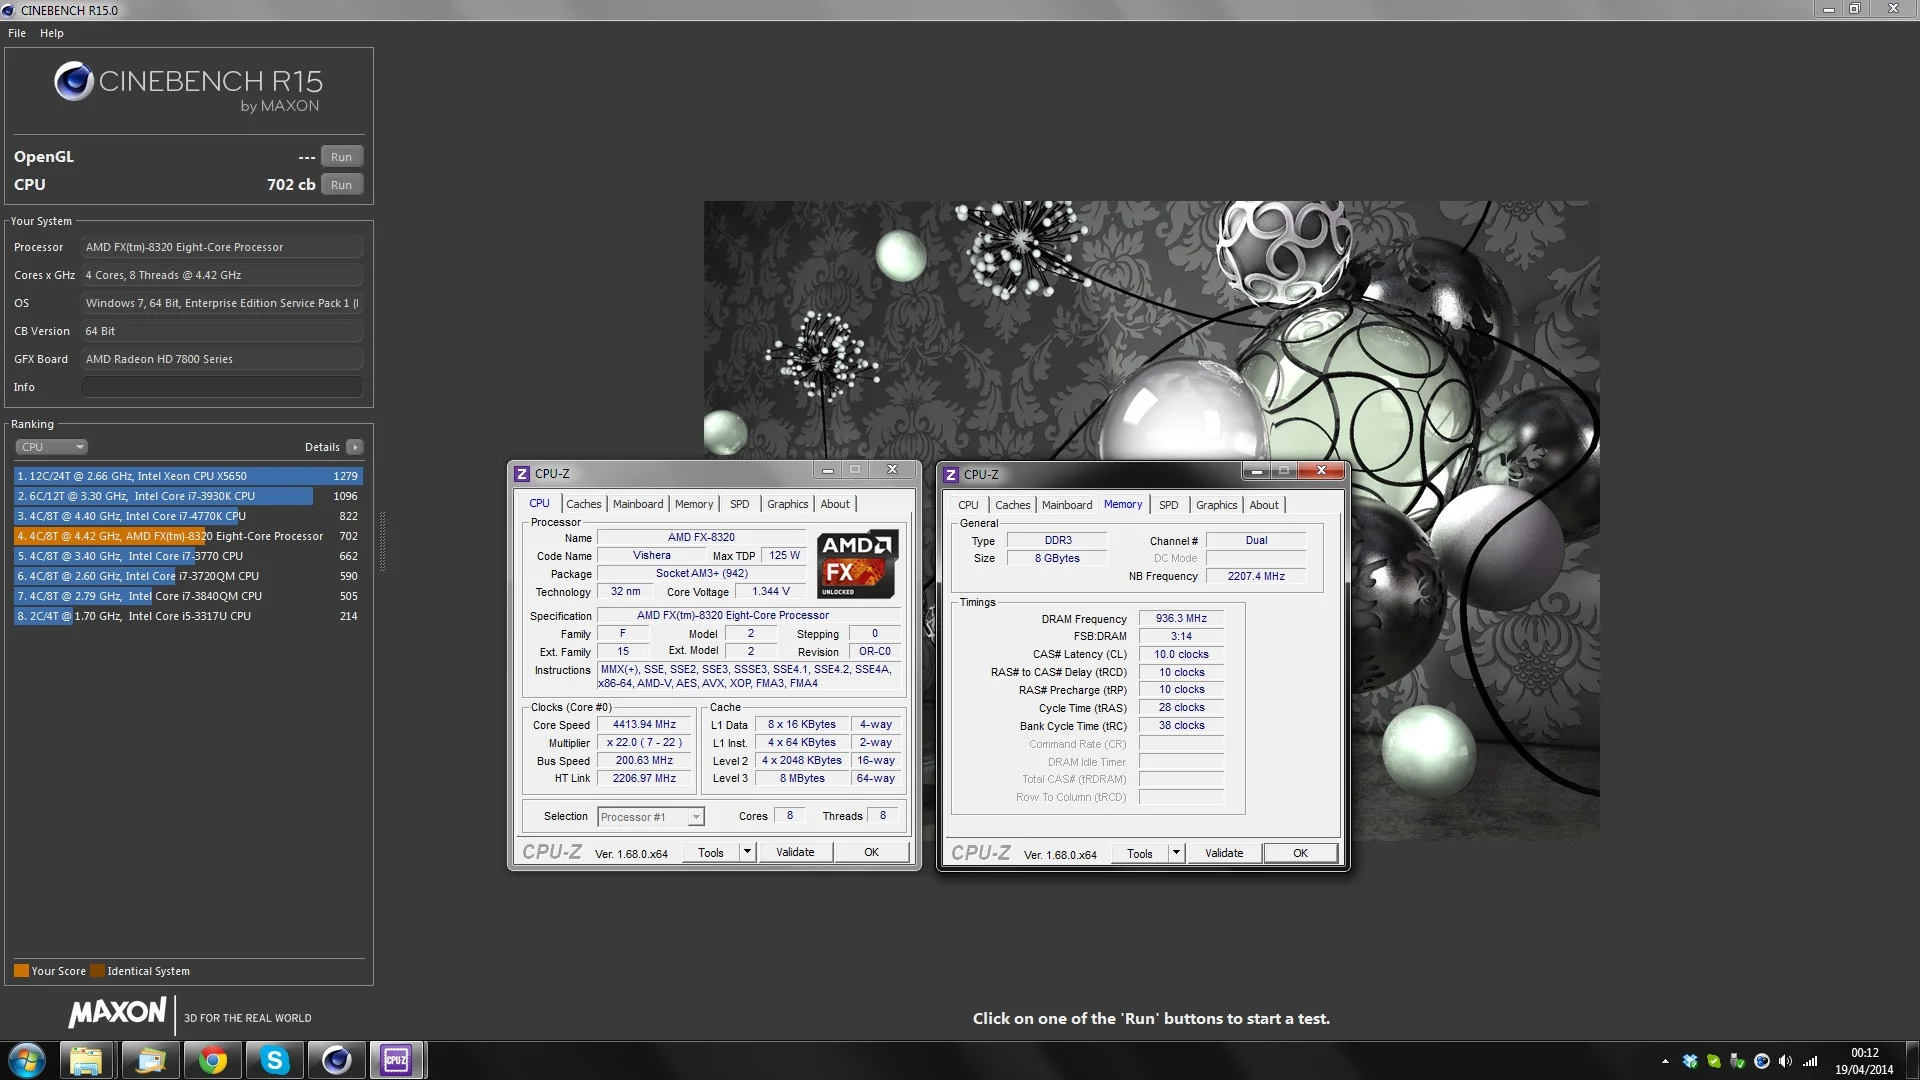Click the Info input field
Viewport: 1920px width, 1080px height.
(x=221, y=387)
